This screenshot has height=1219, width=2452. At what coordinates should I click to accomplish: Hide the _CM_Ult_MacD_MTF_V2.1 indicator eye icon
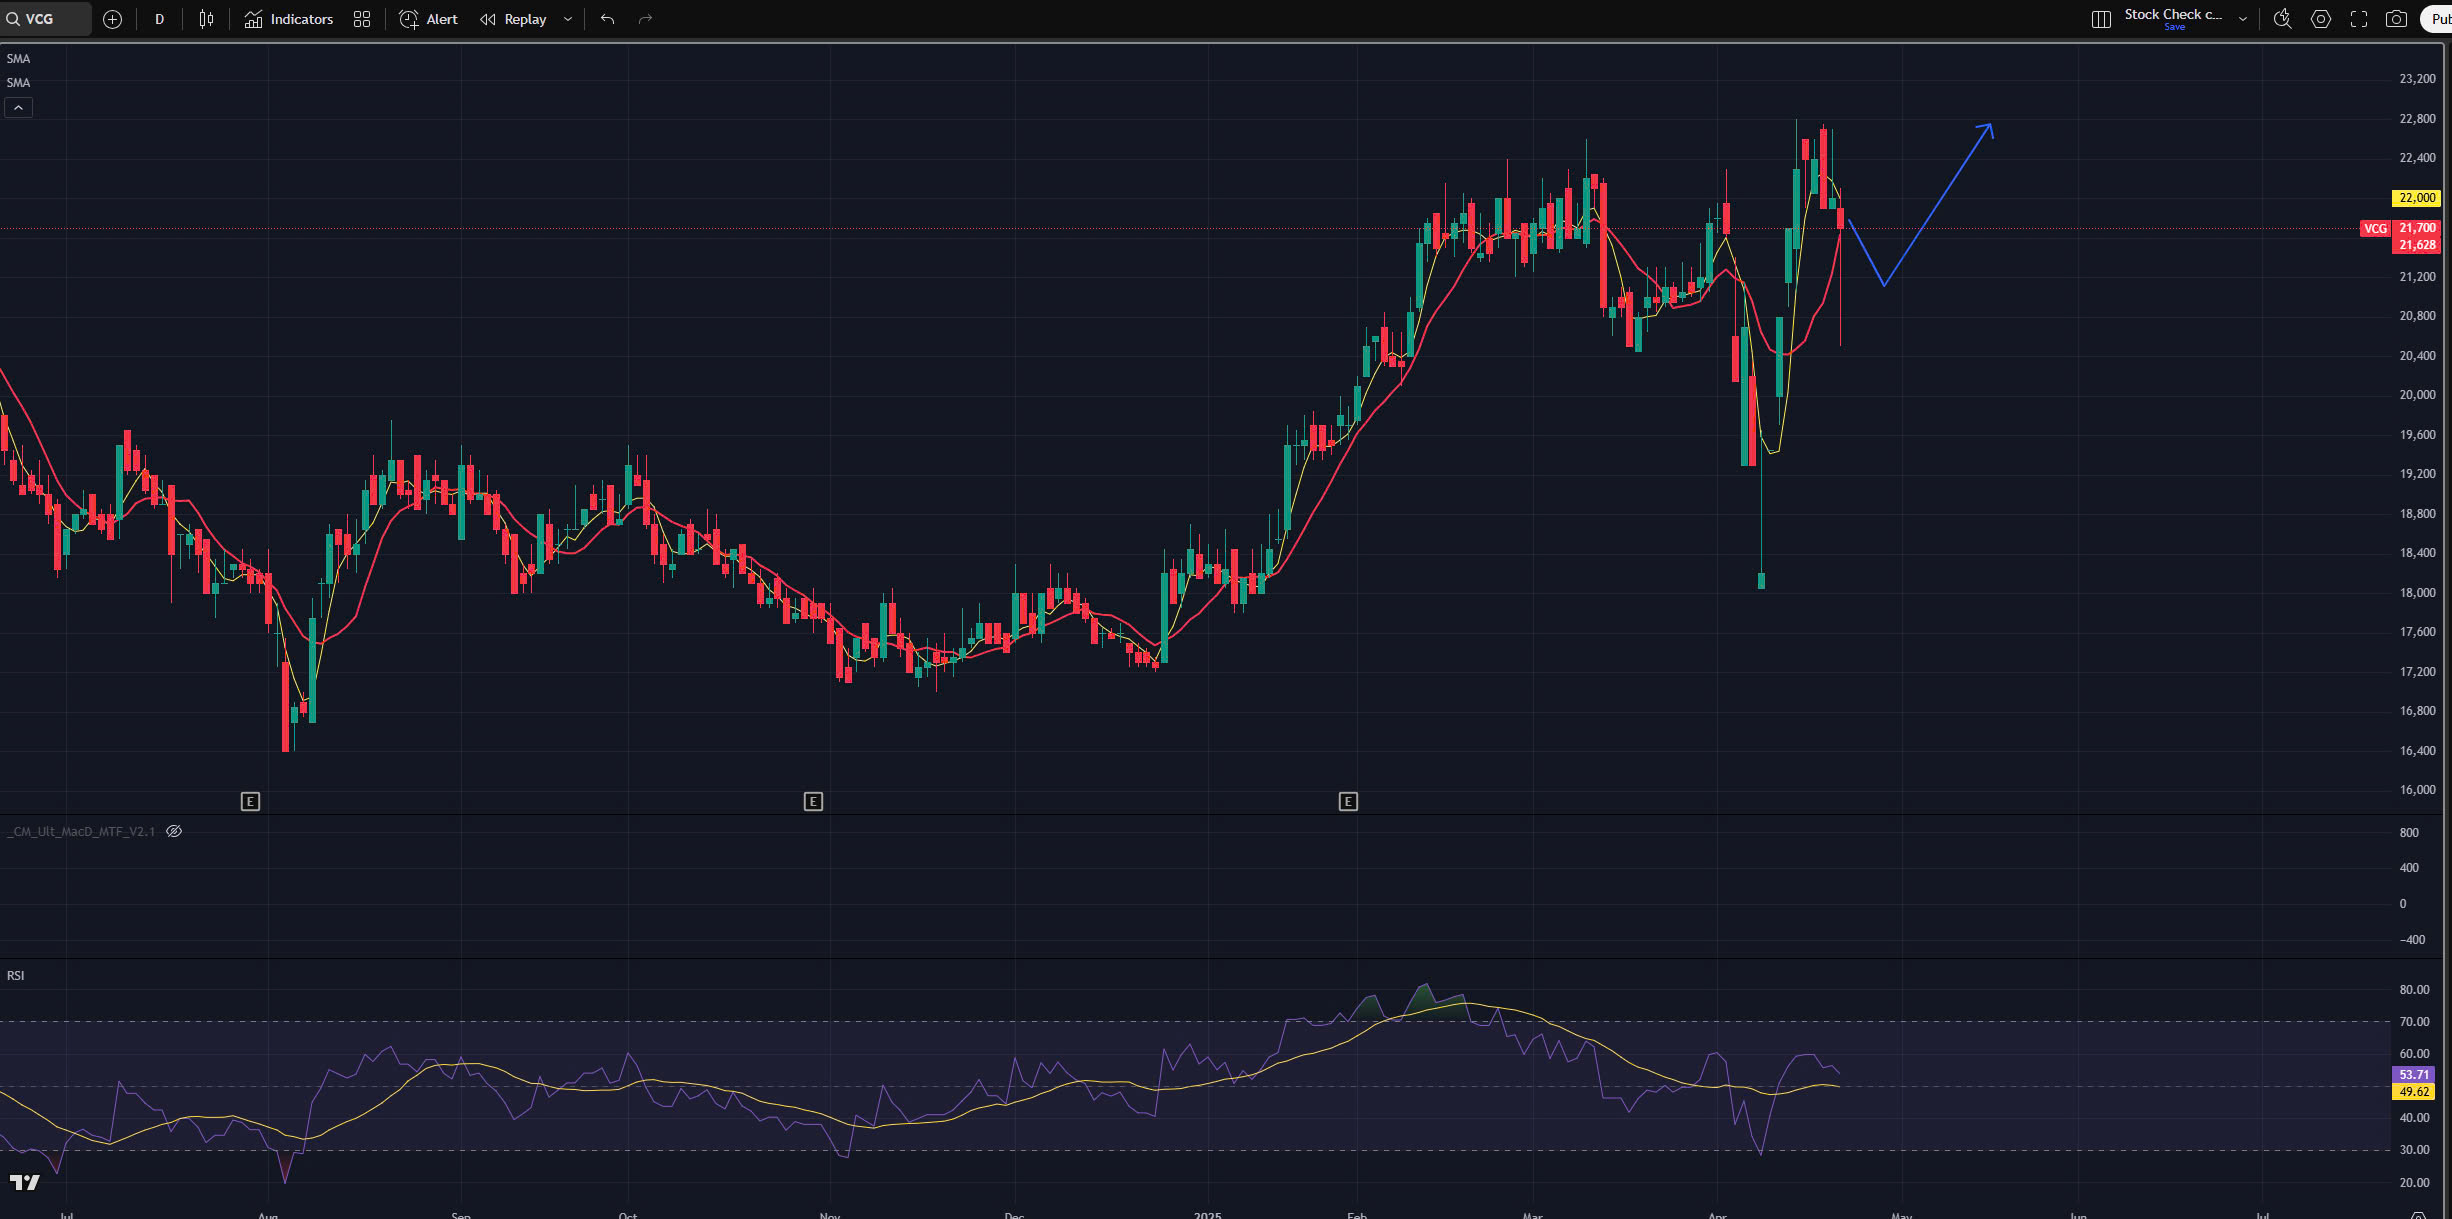click(173, 831)
